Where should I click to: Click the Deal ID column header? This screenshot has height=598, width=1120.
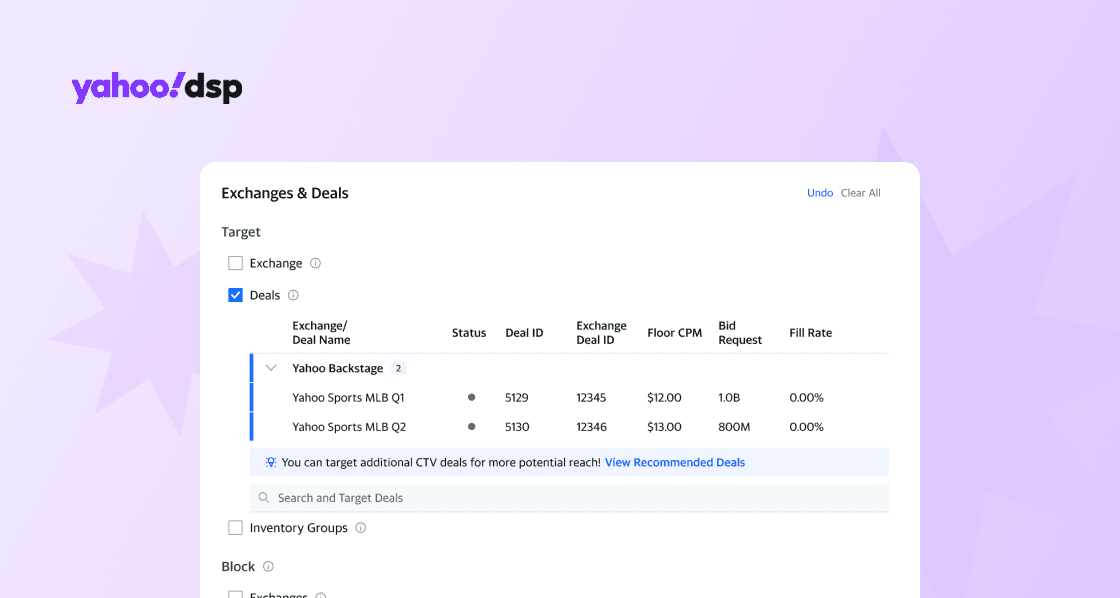524,333
